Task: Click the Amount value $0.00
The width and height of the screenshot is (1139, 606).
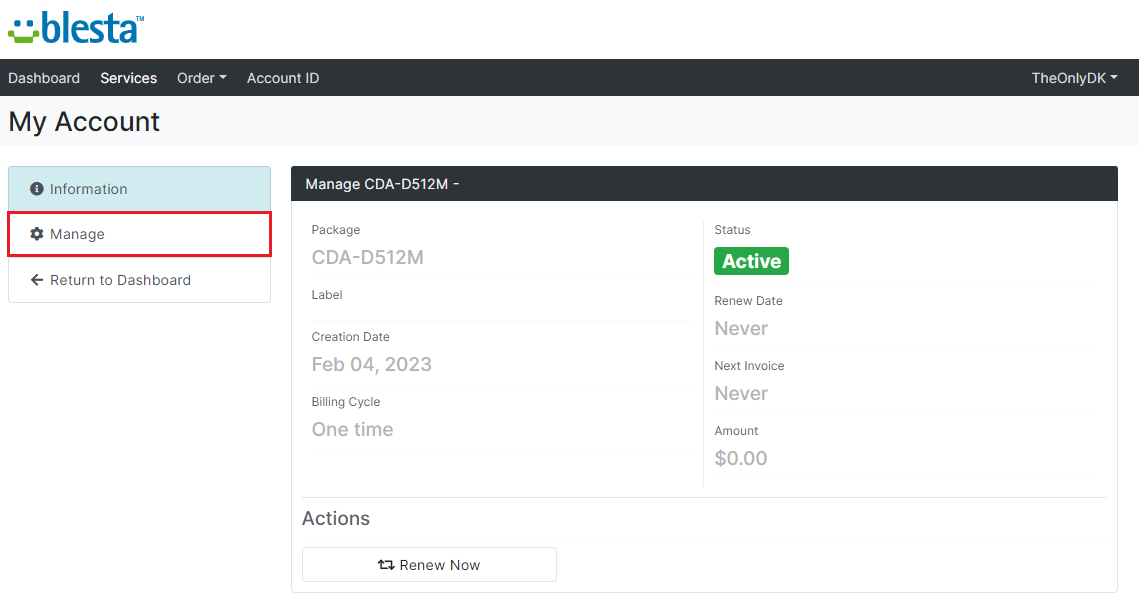Action: [x=741, y=458]
